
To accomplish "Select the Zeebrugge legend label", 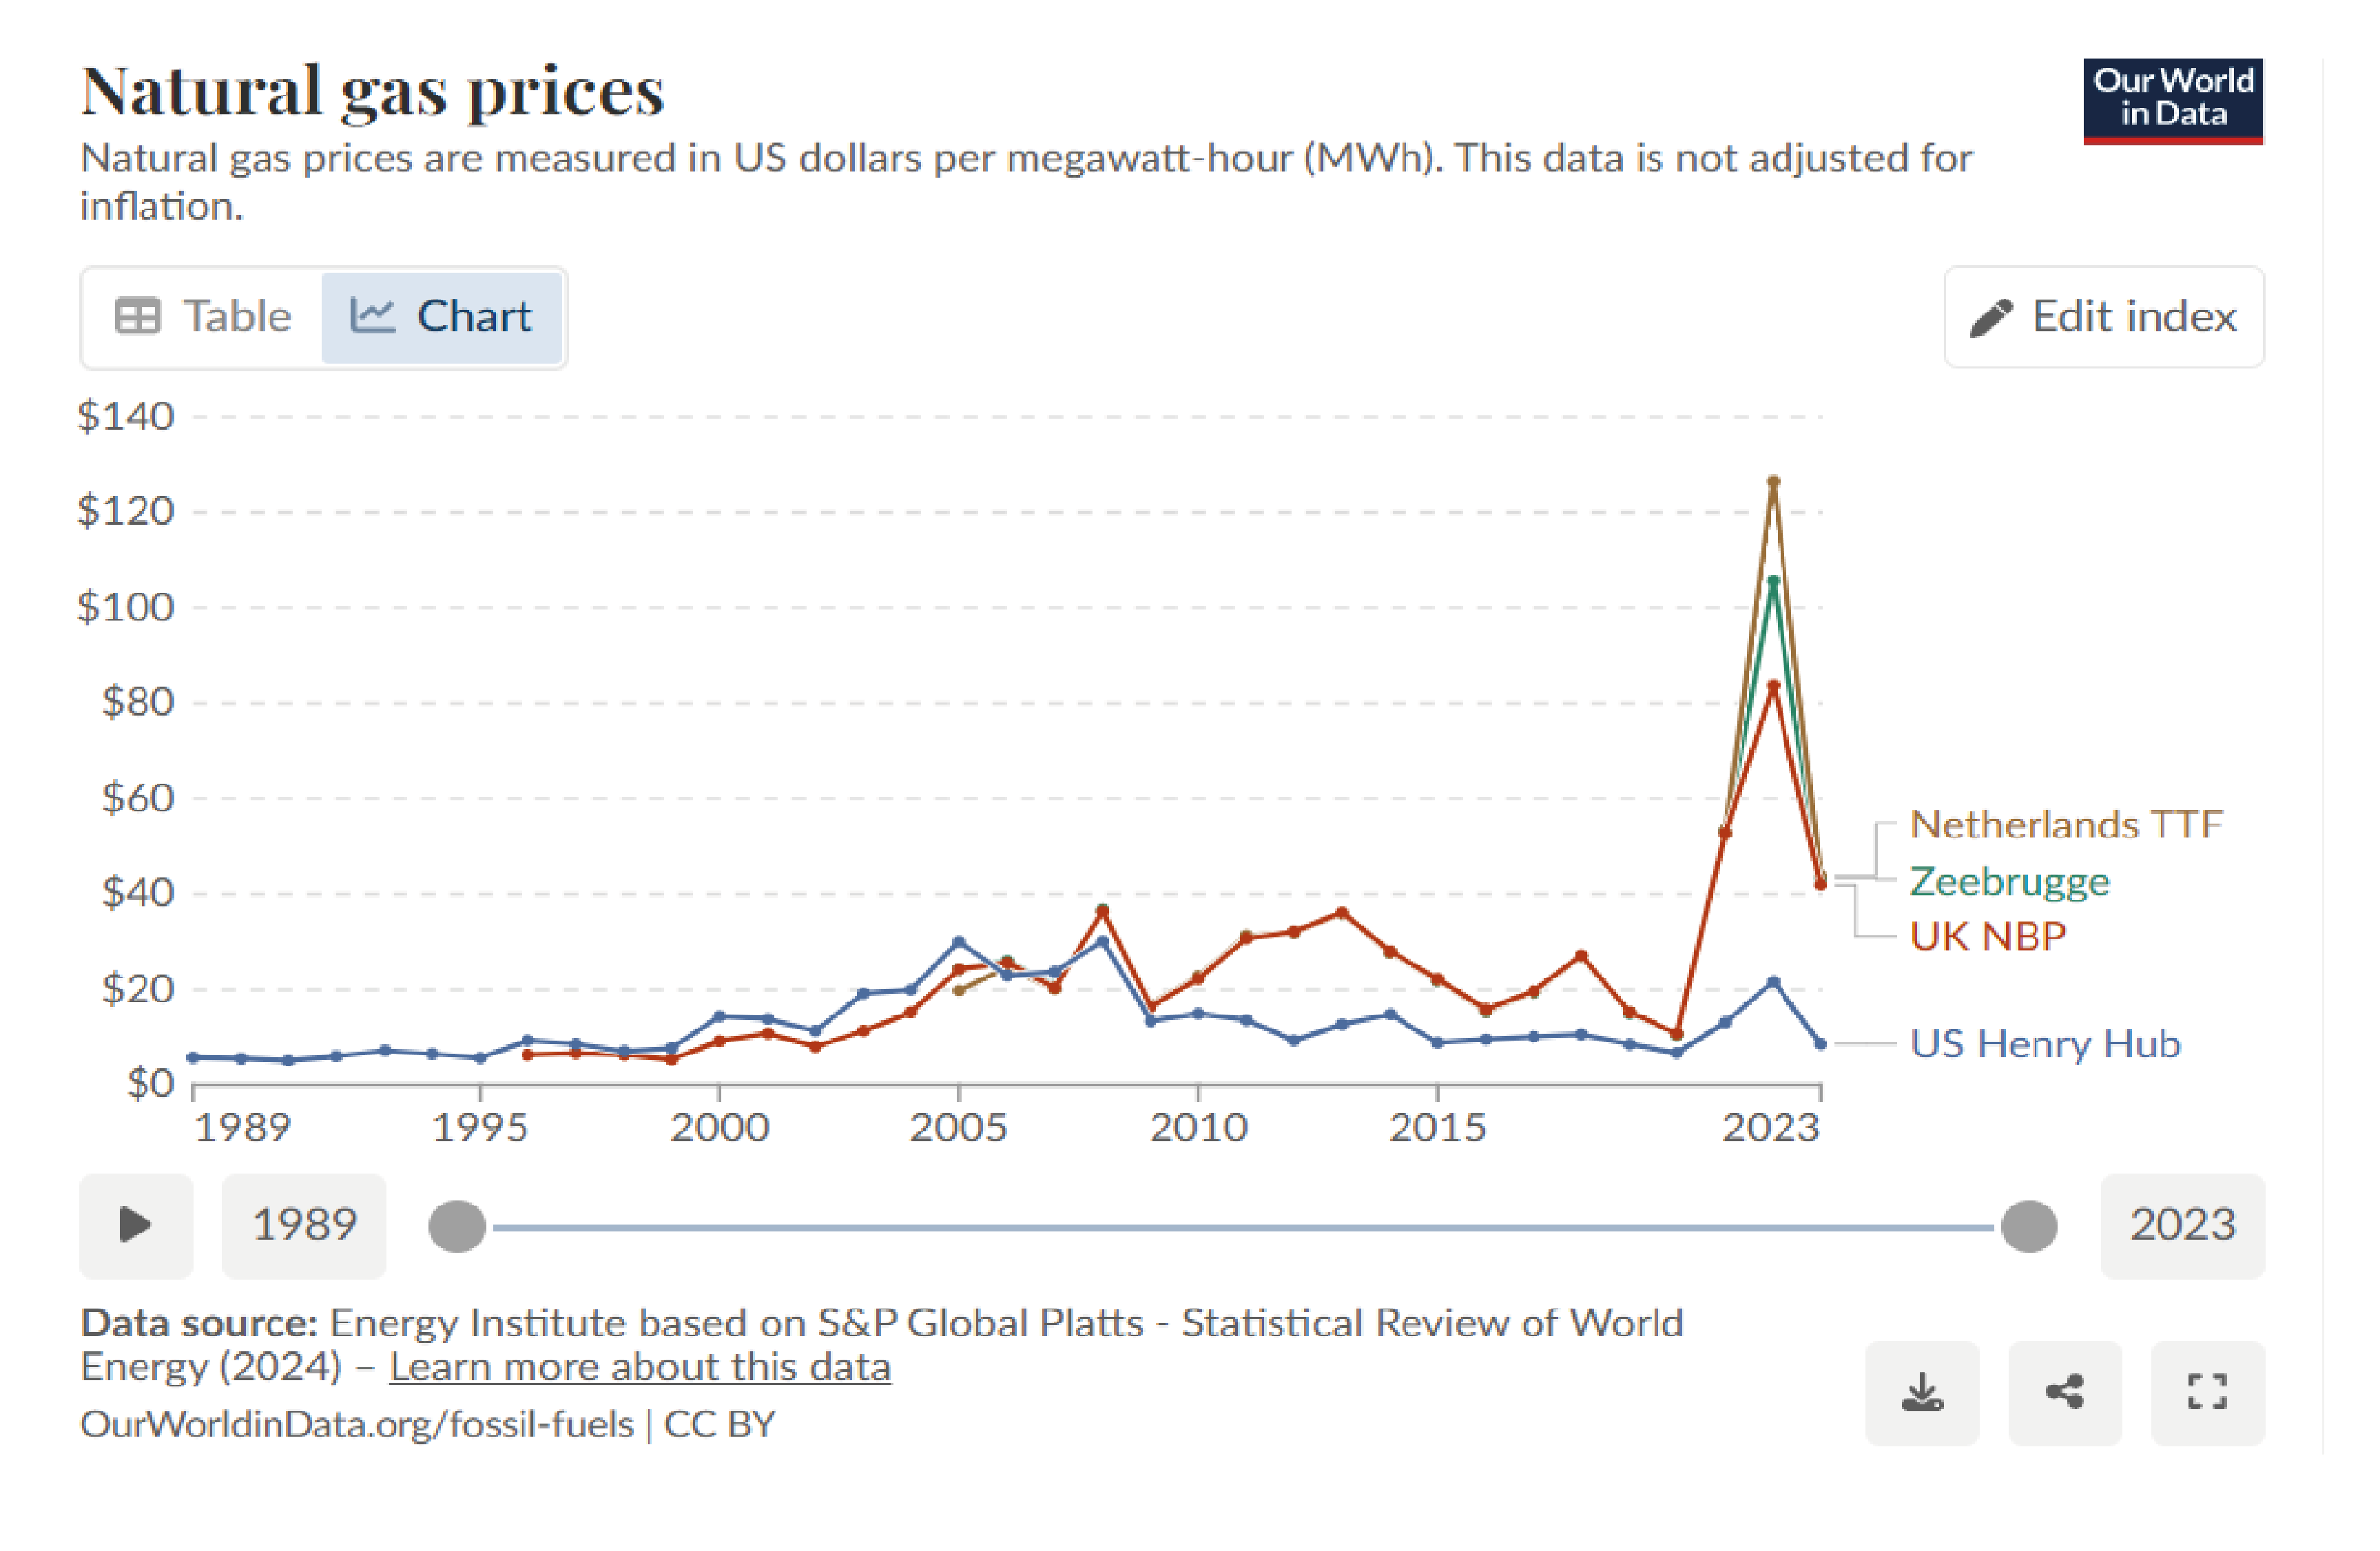I will click(x=2009, y=882).
